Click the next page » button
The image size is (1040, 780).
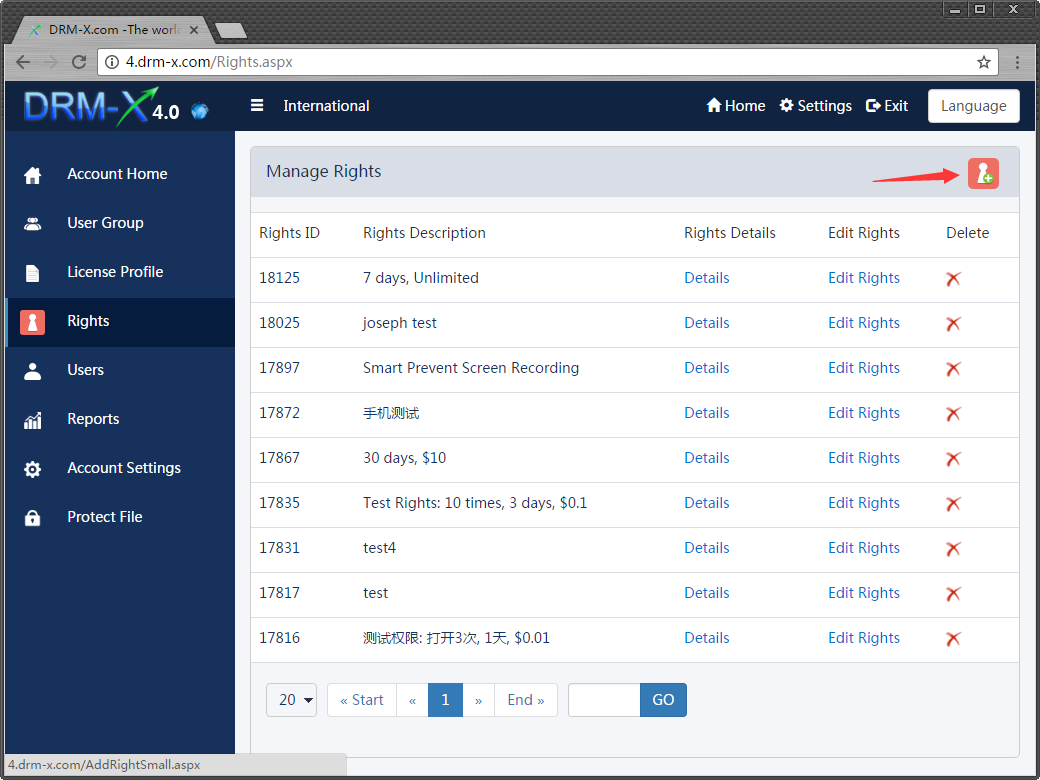(x=478, y=700)
